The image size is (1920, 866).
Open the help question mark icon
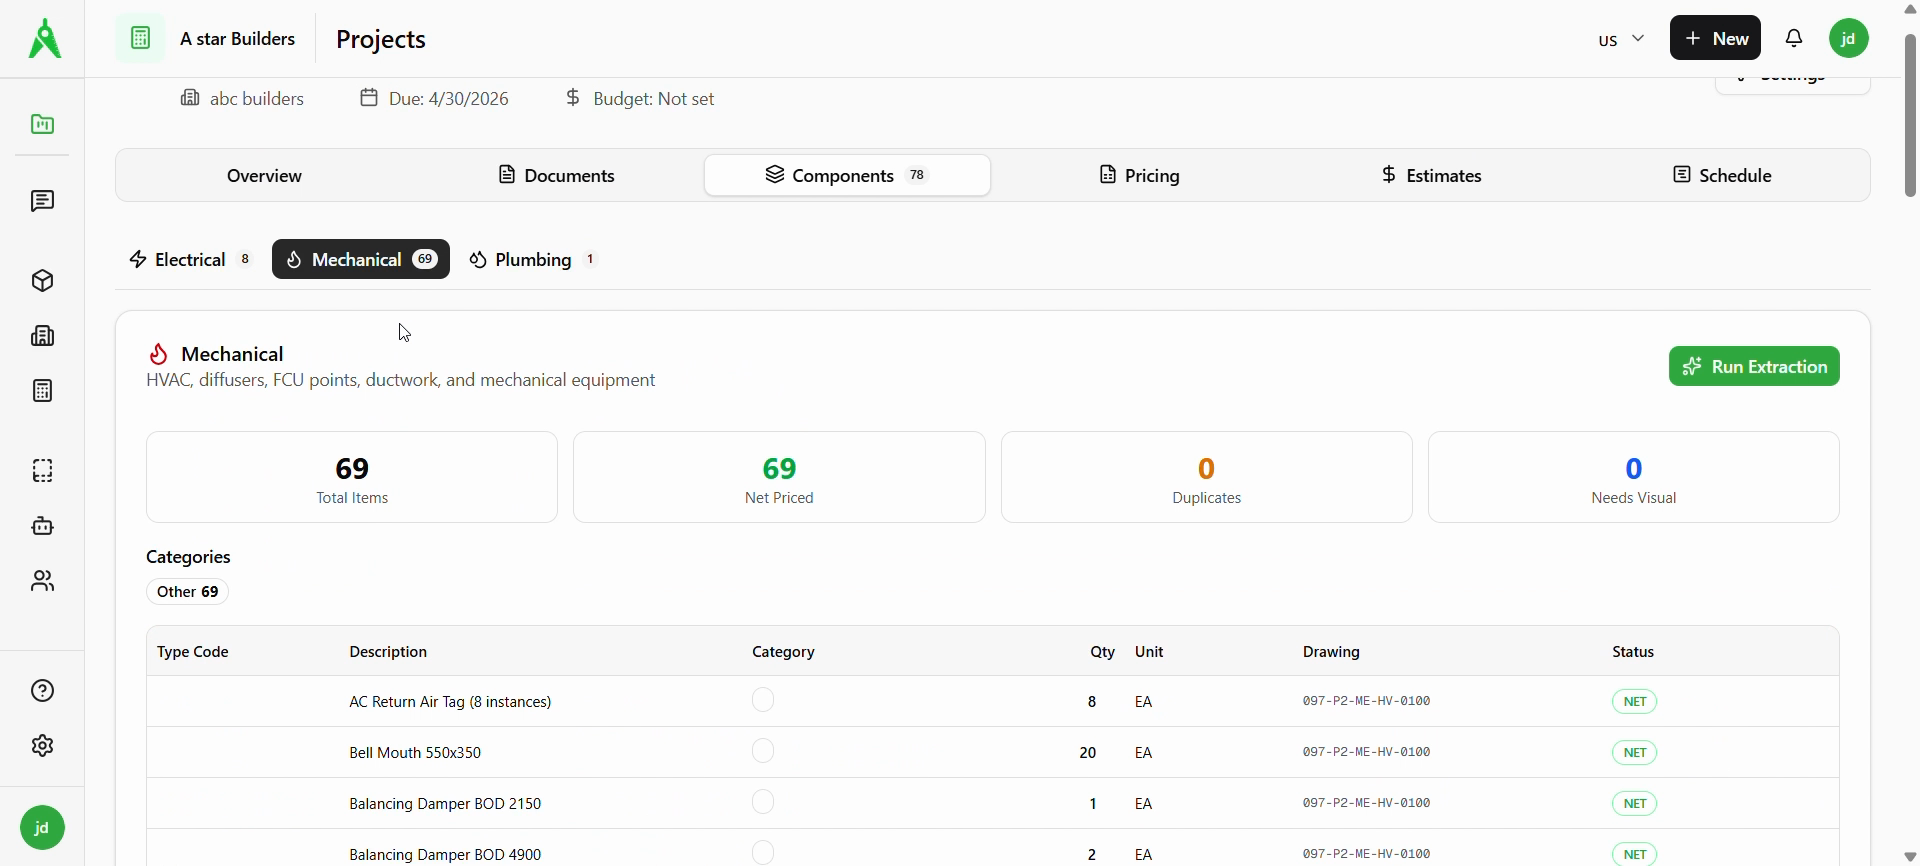coord(42,691)
